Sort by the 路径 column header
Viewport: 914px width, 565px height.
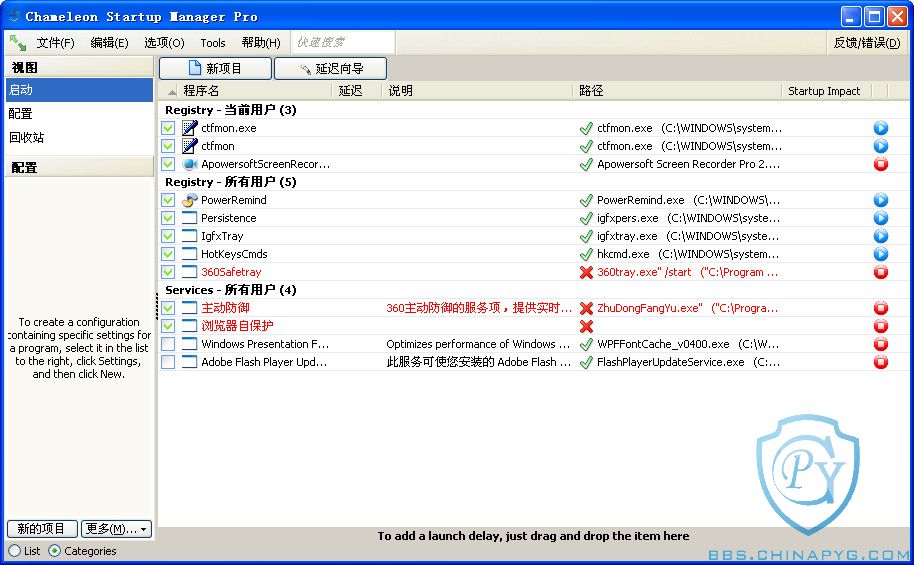coord(591,91)
